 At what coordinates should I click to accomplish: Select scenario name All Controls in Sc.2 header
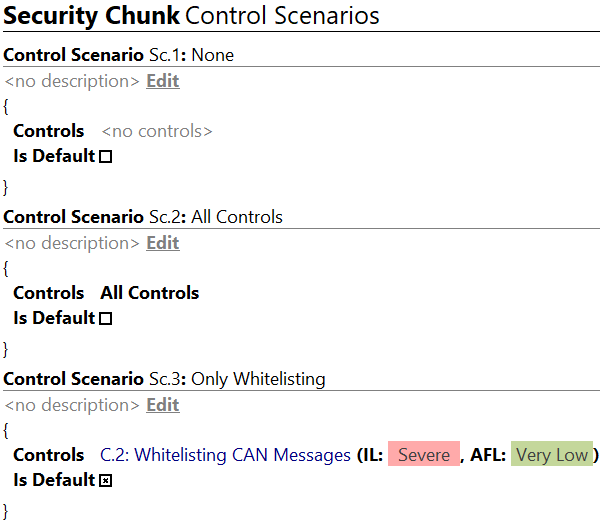pos(237,217)
